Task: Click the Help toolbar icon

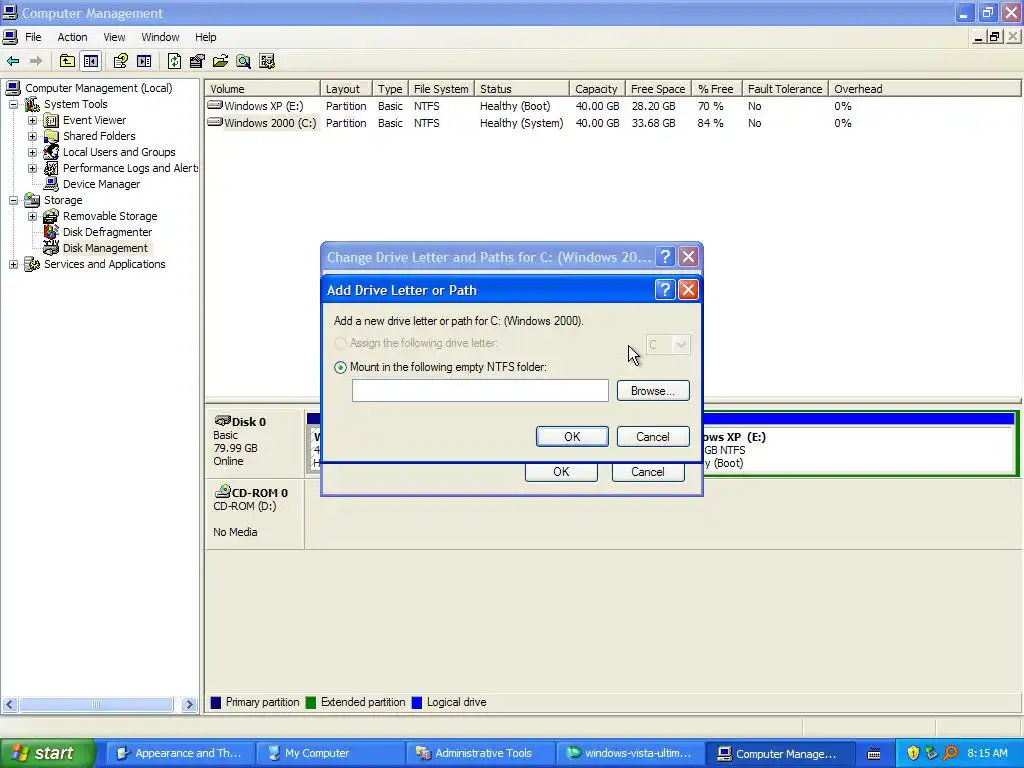Action: 120,61
